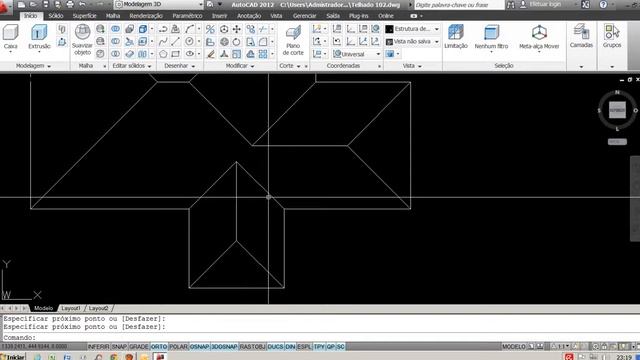Expand the Modelagem panel
The width and height of the screenshot is (640, 360).
[x=33, y=66]
